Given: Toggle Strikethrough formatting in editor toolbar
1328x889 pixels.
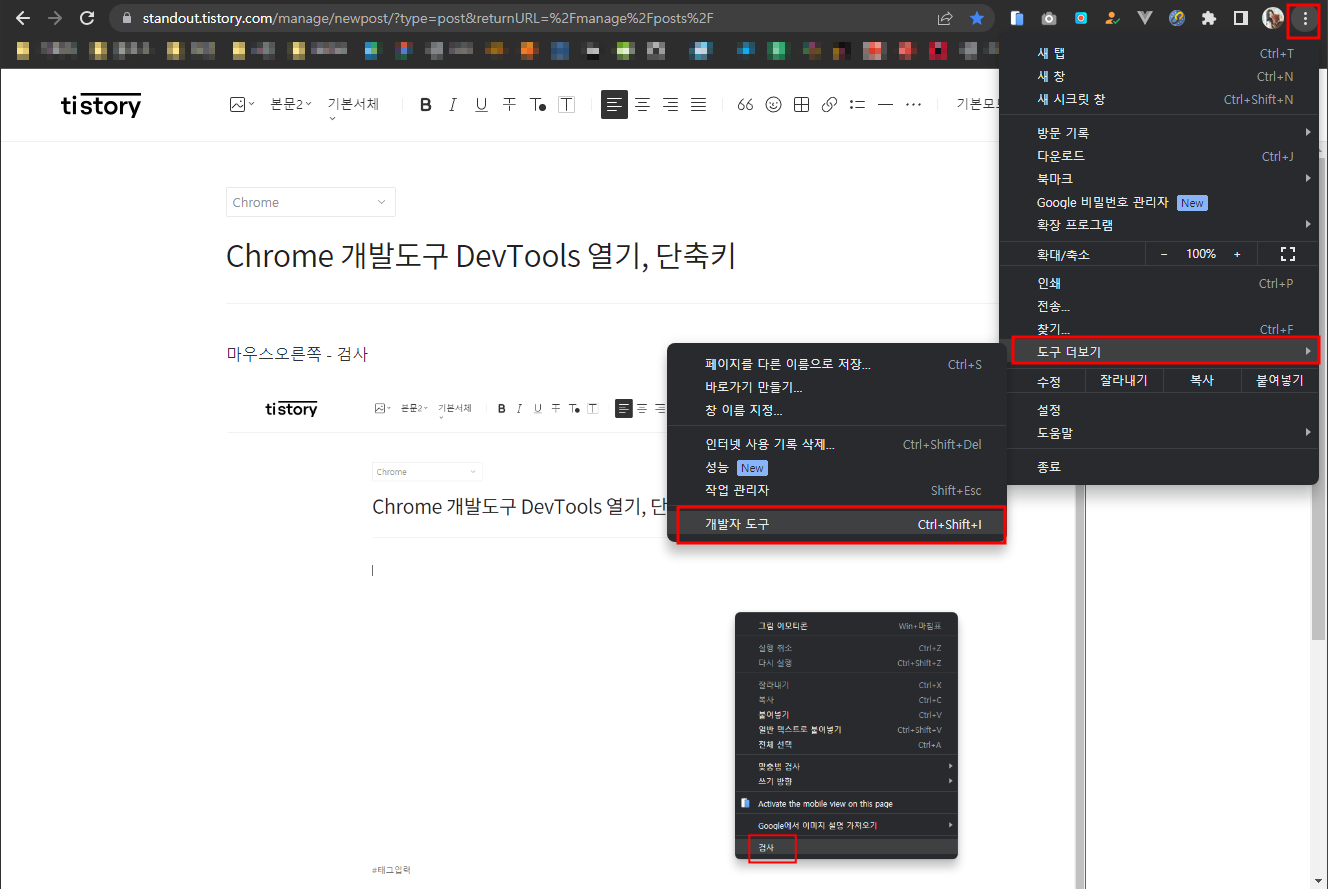Looking at the screenshot, I should [x=509, y=104].
